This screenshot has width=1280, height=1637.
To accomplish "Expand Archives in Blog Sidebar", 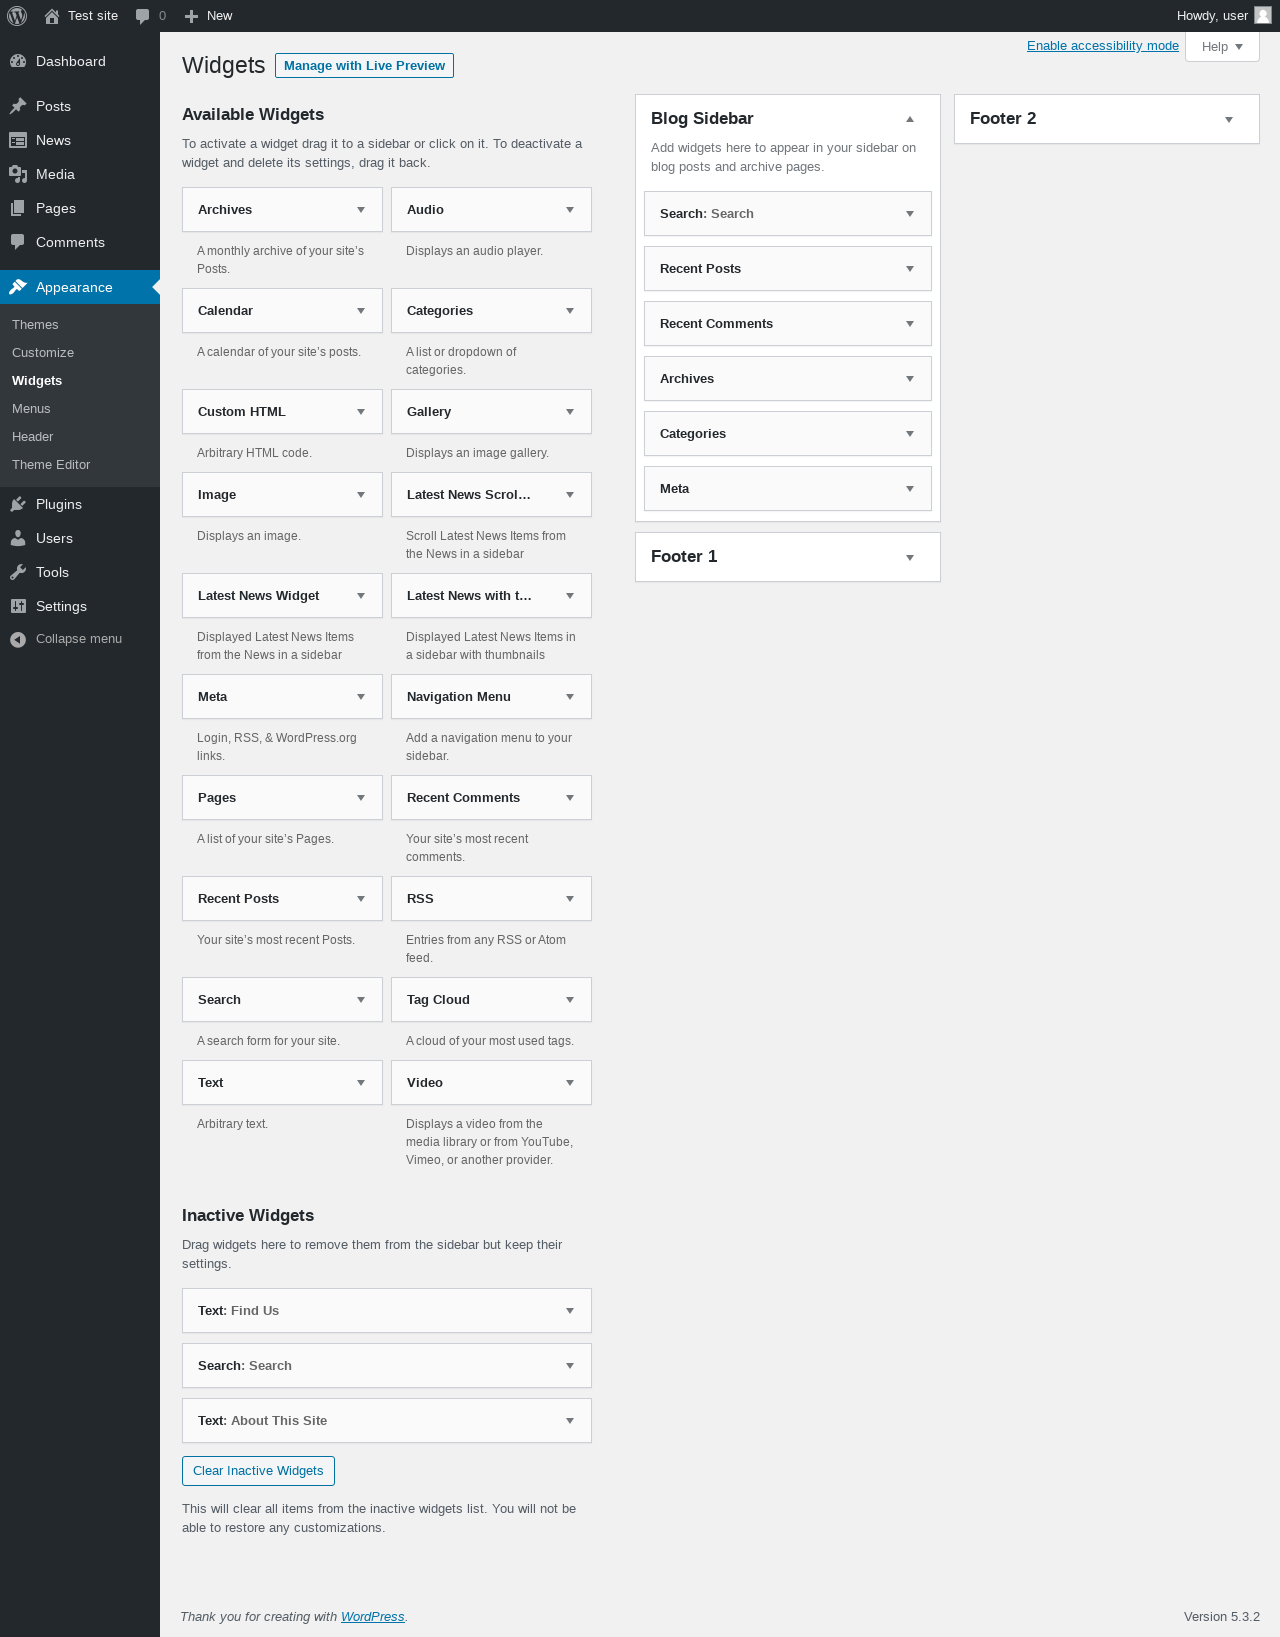I will (x=910, y=379).
